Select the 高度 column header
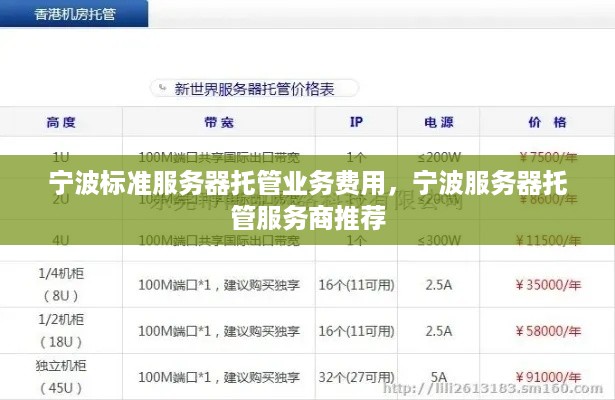Image resolution: width=615 pixels, height=400 pixels. pyautogui.click(x=61, y=122)
